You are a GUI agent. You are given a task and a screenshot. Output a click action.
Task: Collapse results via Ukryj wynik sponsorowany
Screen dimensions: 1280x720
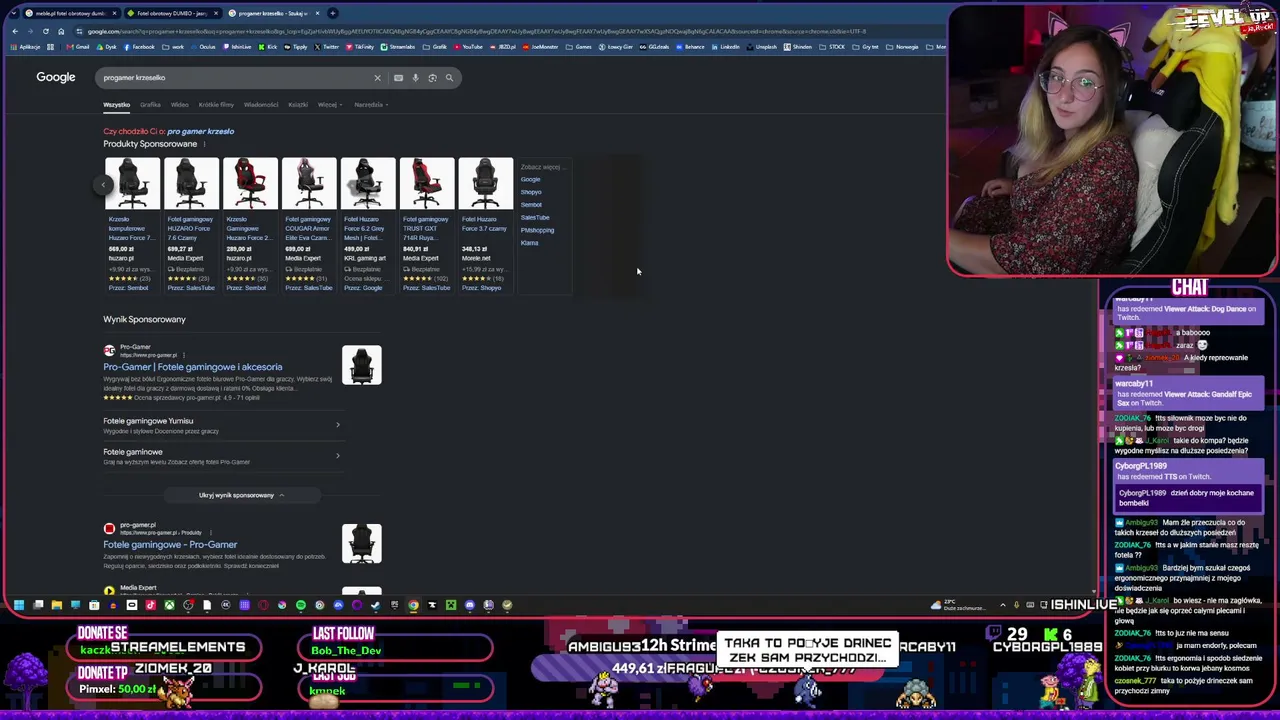tap(241, 495)
